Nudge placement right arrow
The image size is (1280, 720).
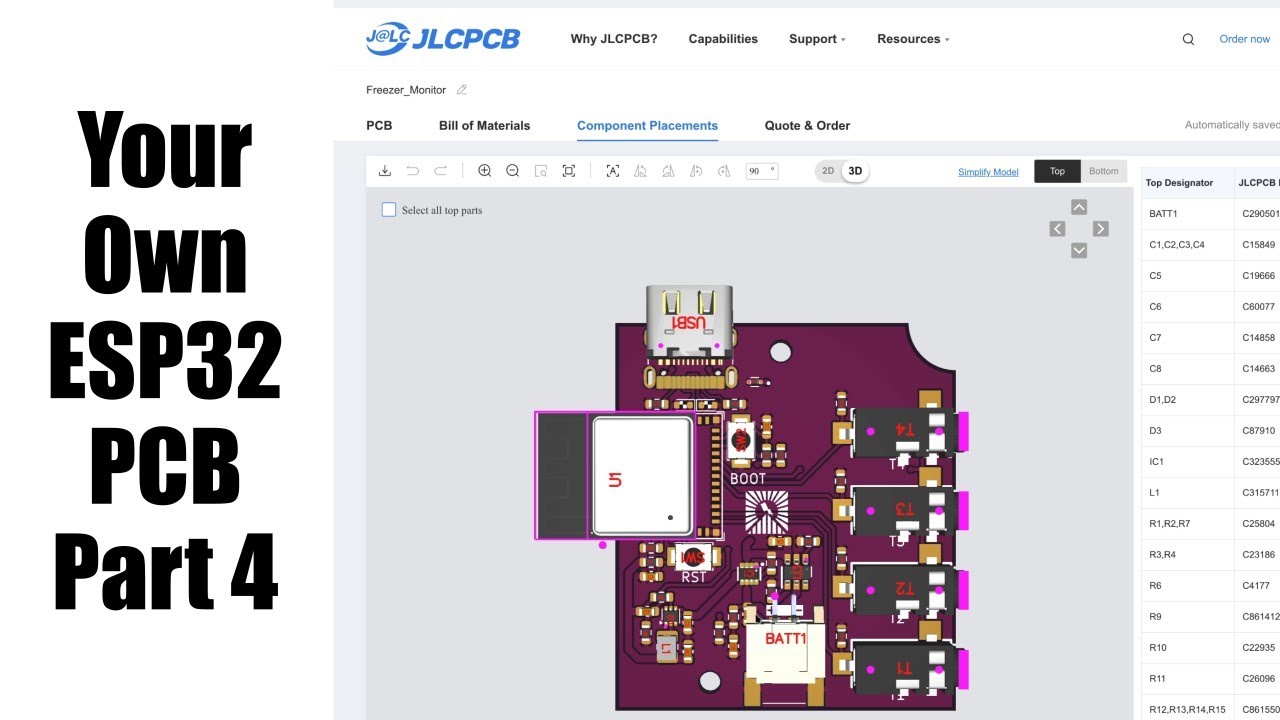[1101, 229]
